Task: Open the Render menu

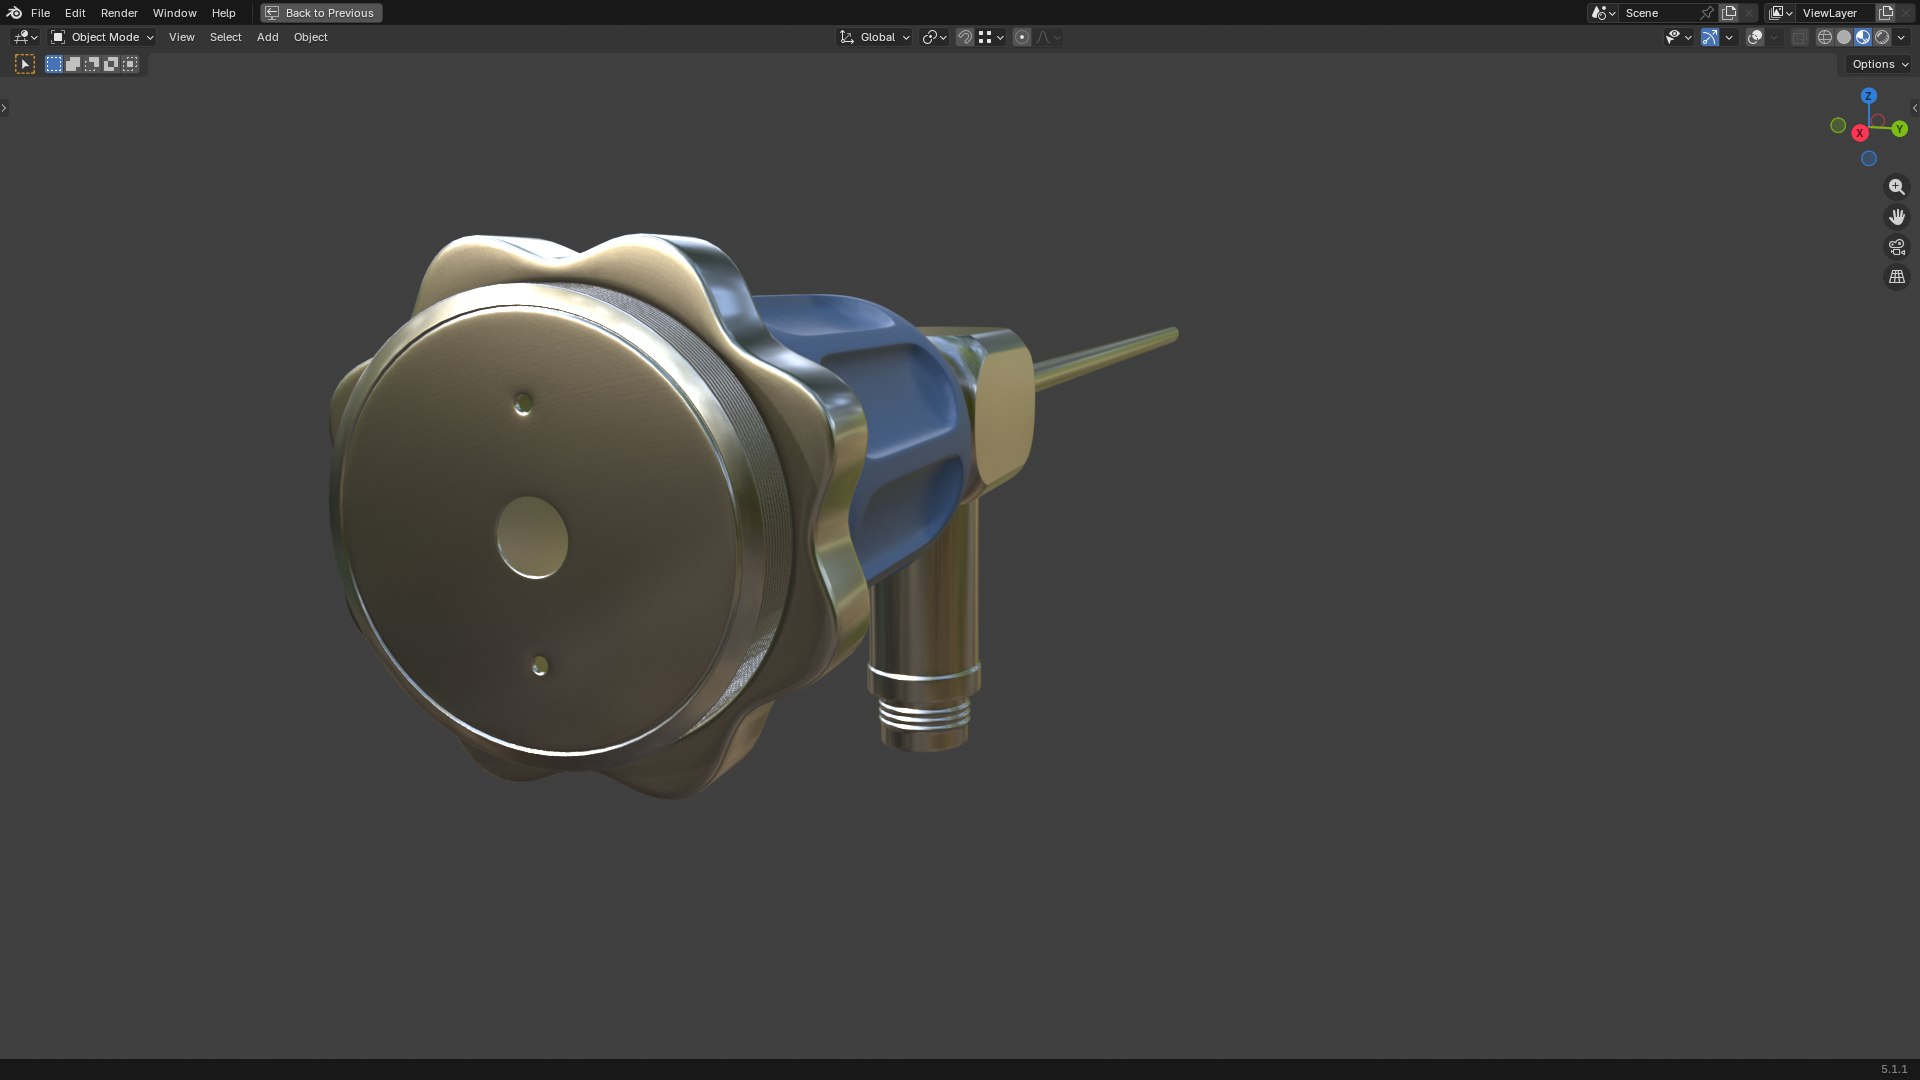Action: tap(119, 13)
